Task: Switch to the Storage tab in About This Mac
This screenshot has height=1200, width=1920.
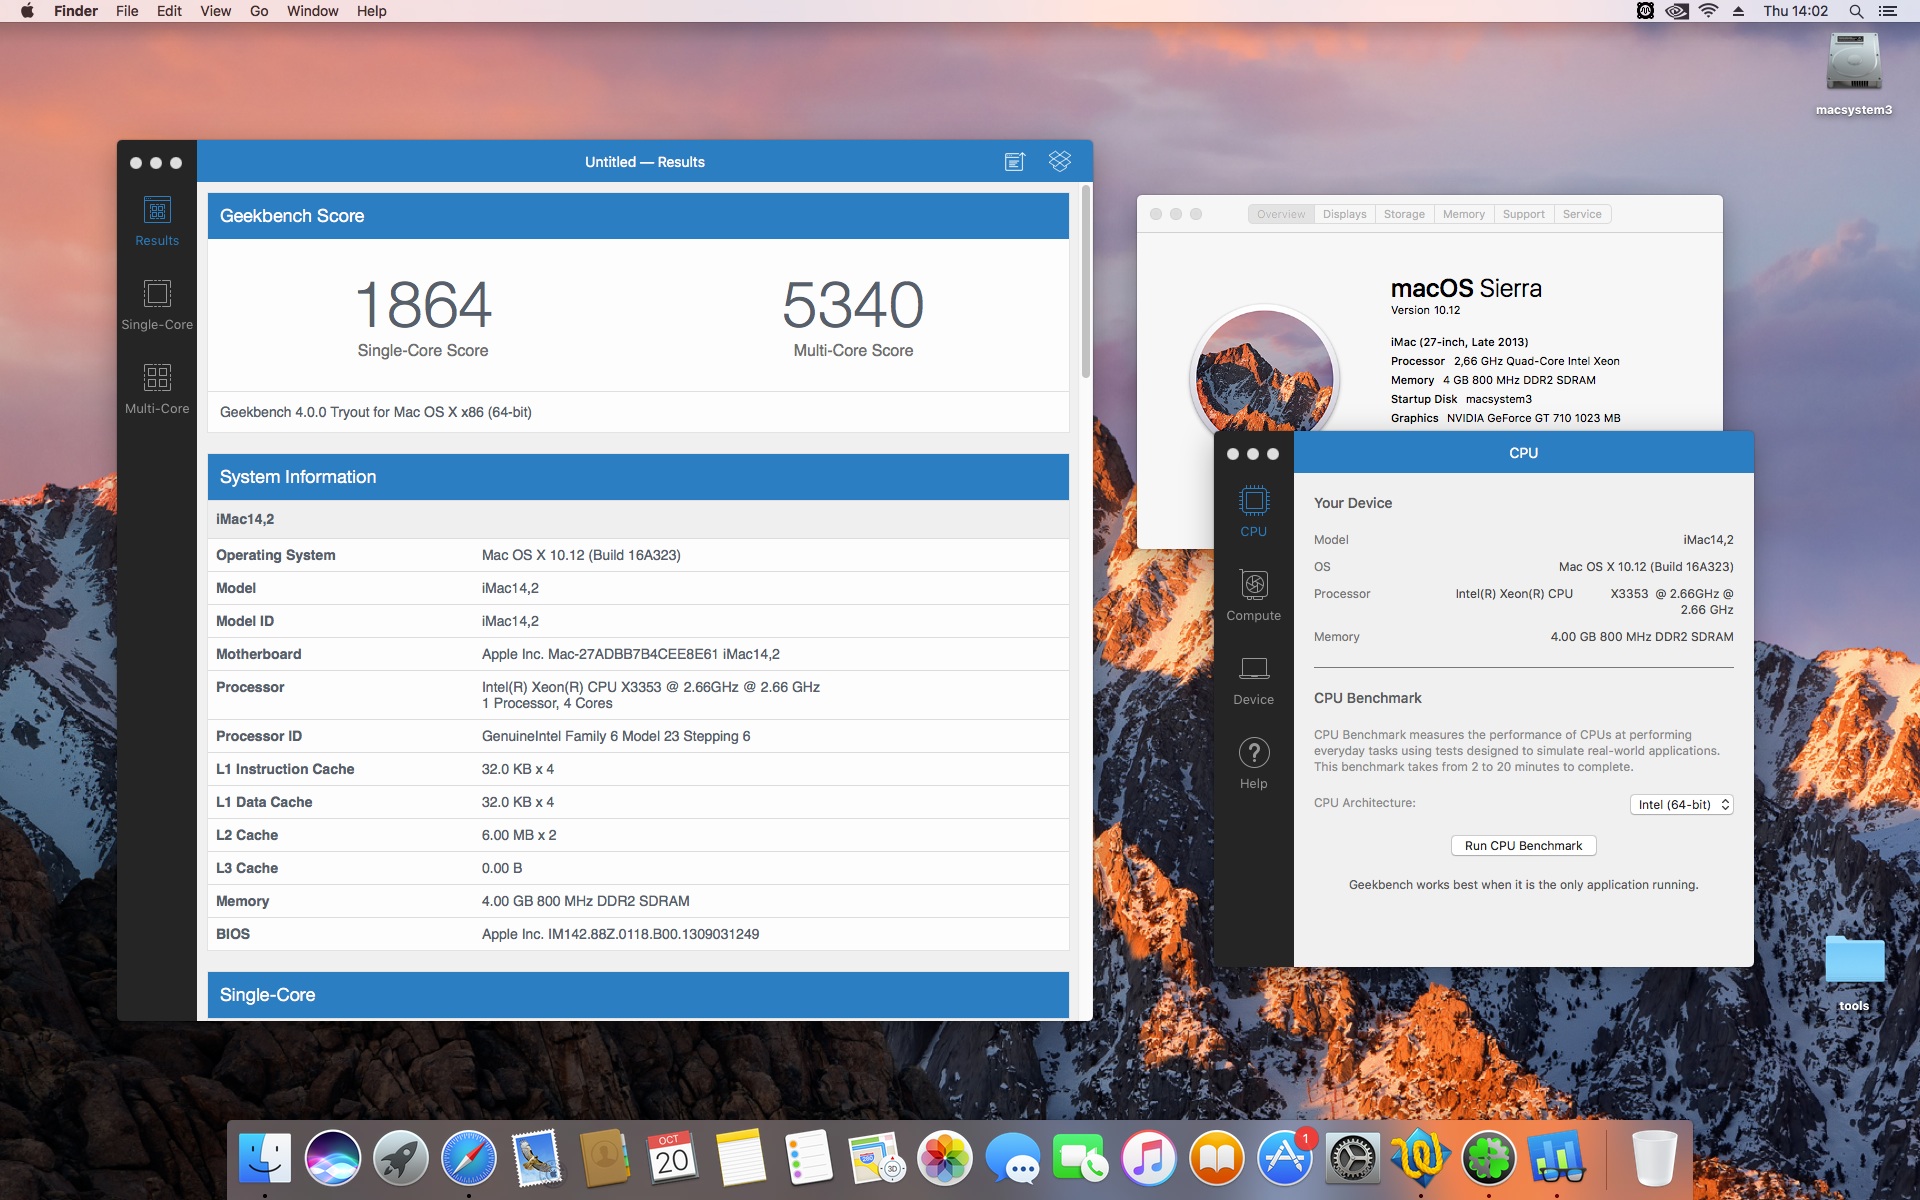Action: click(x=1404, y=214)
